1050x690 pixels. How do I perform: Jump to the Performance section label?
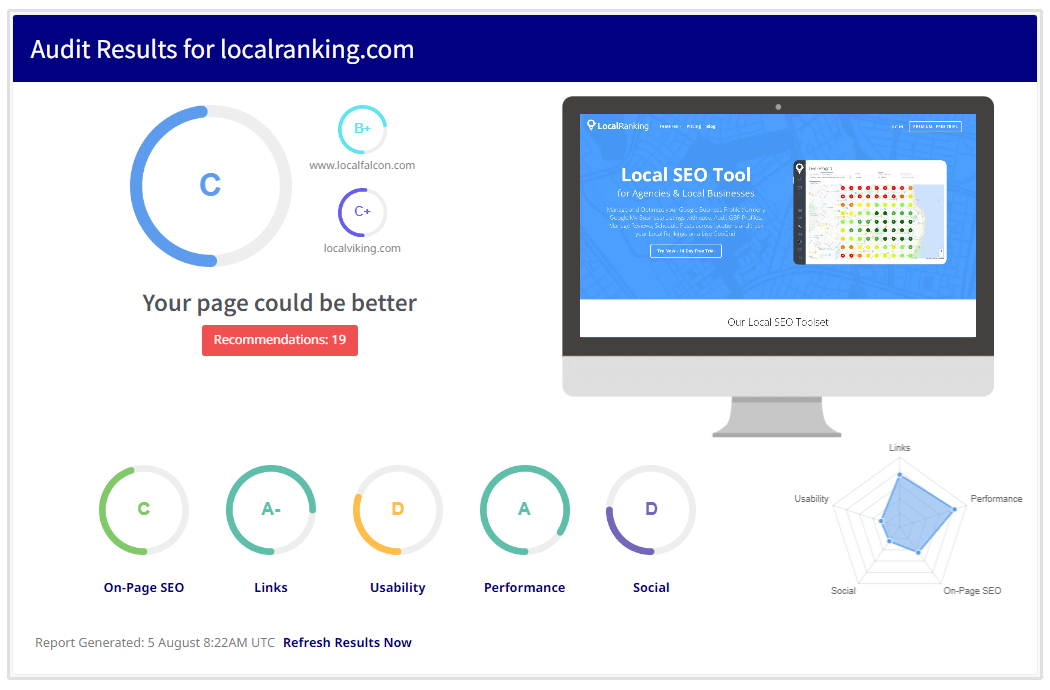(524, 588)
